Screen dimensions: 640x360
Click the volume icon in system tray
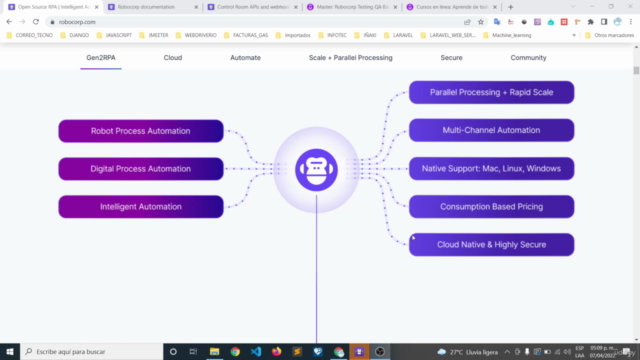pyautogui.click(x=567, y=351)
